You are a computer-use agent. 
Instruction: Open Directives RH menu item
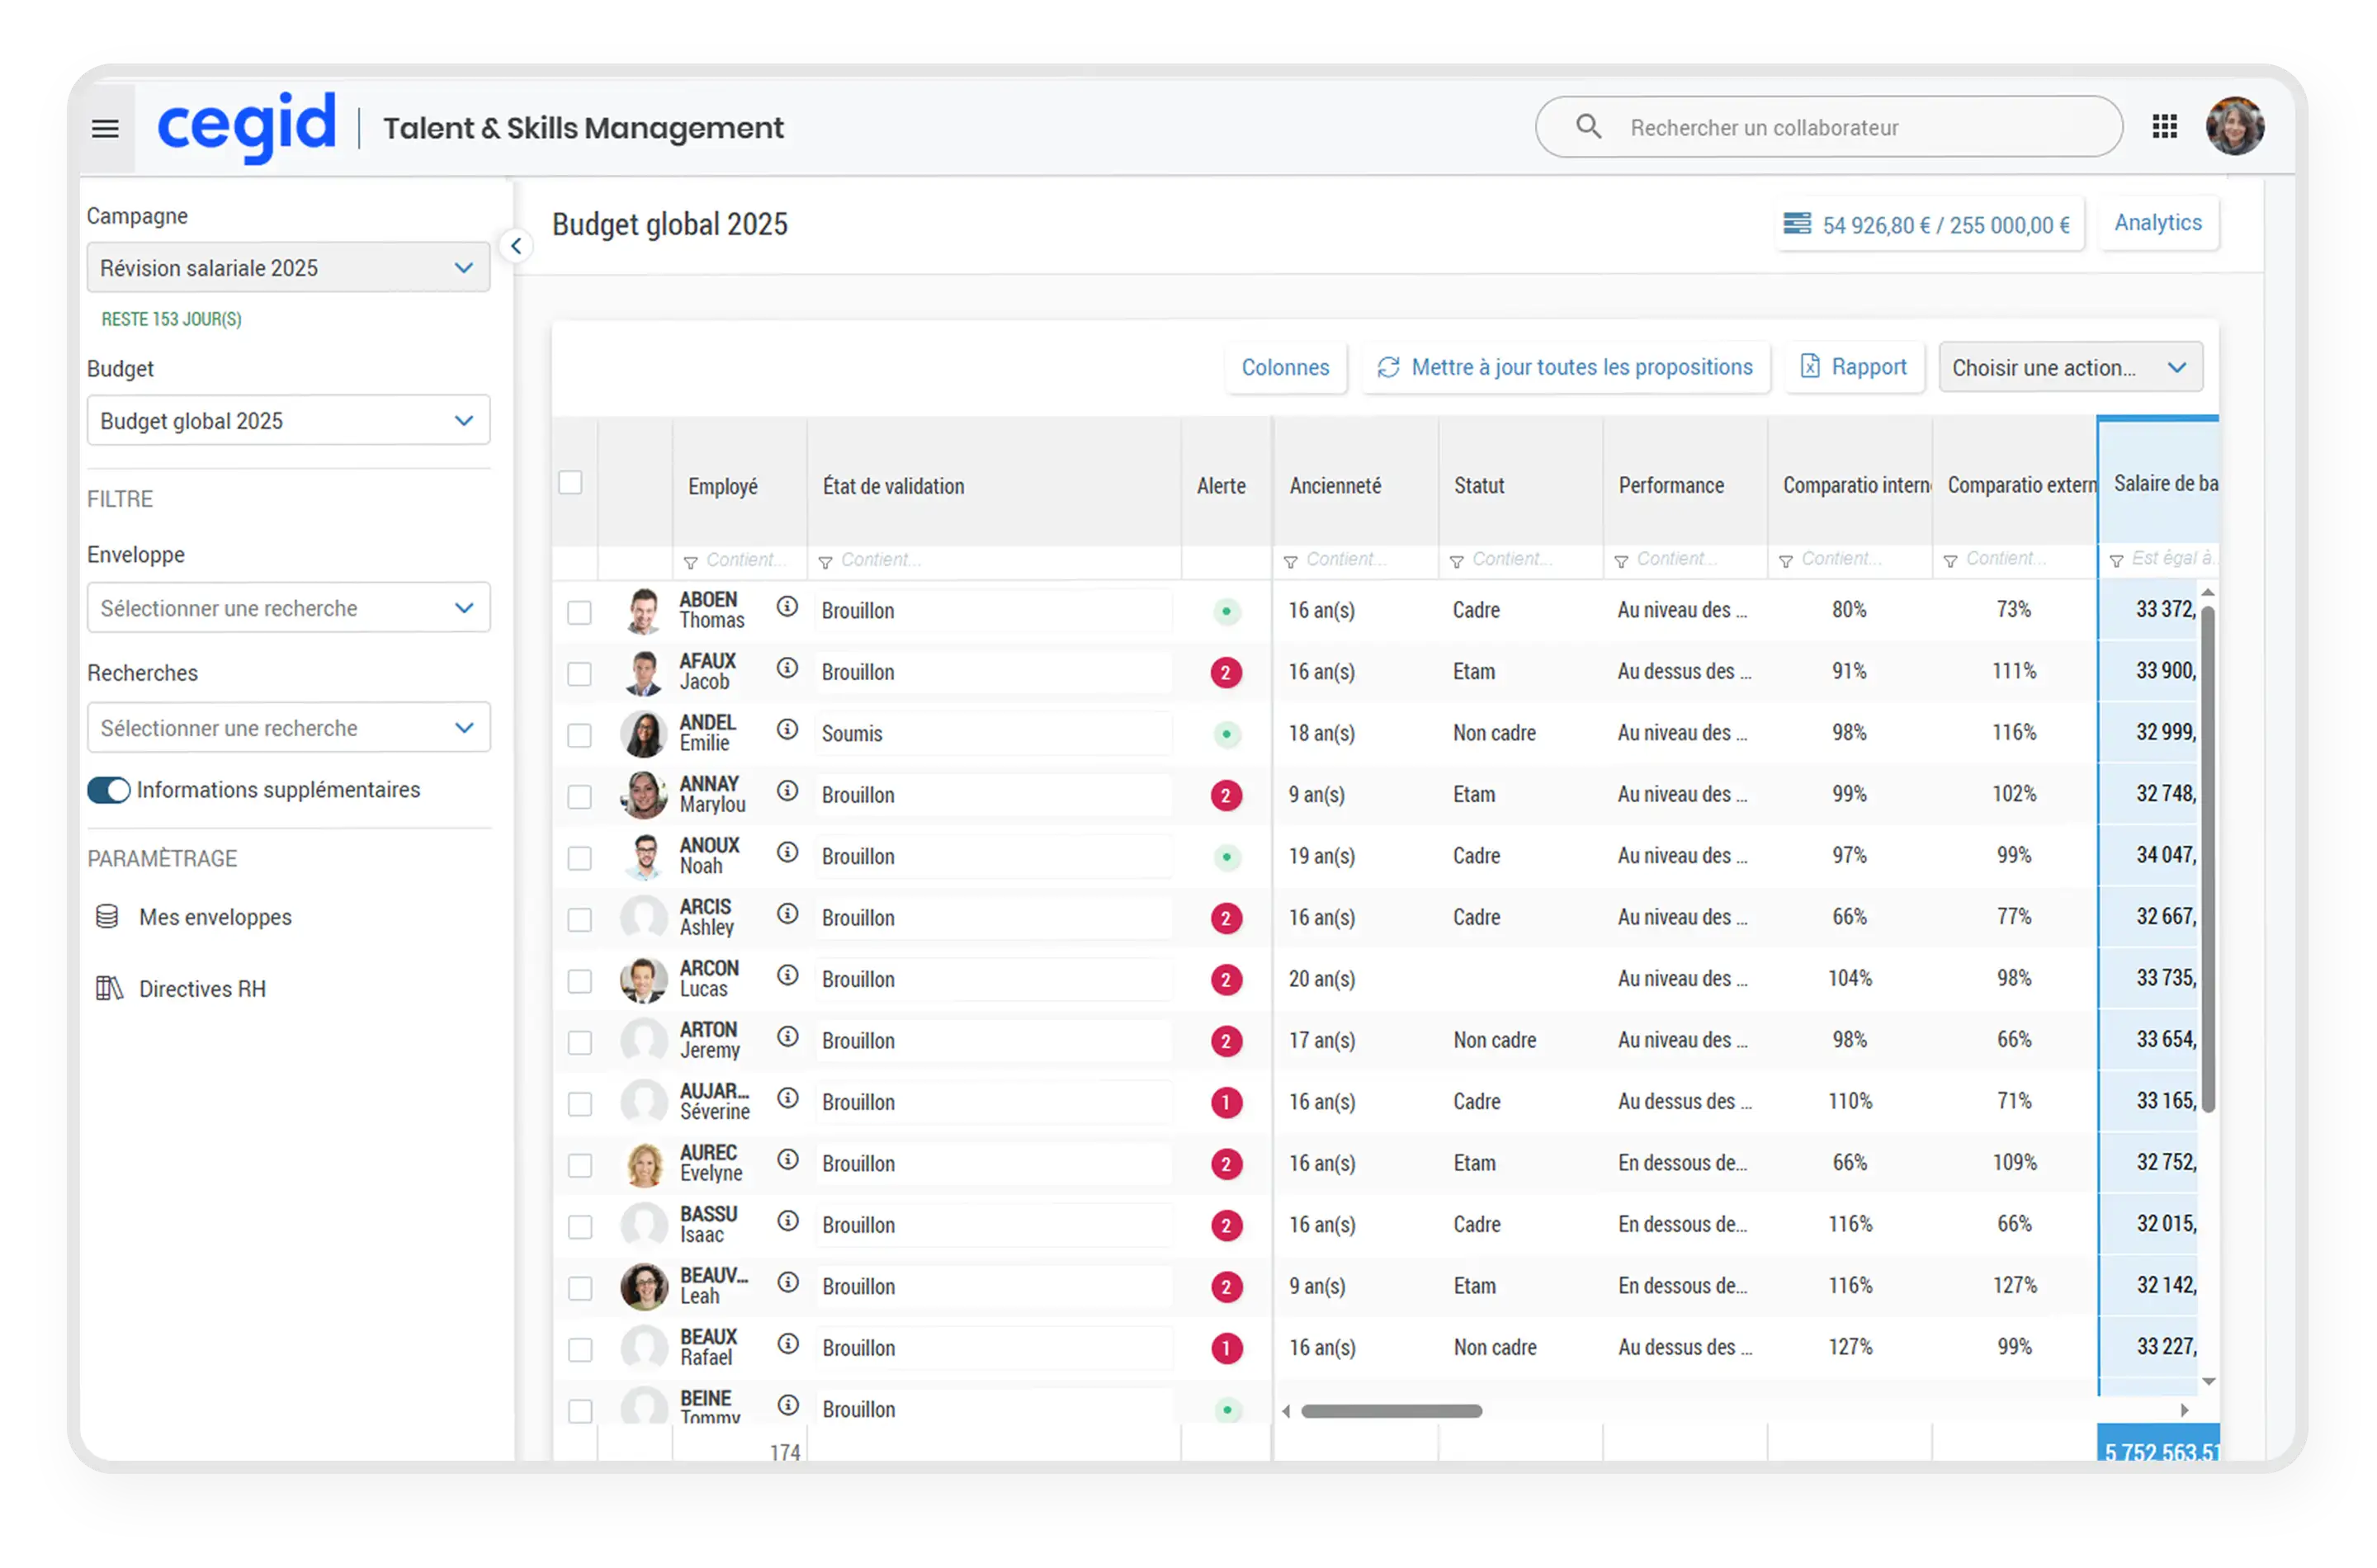202,989
